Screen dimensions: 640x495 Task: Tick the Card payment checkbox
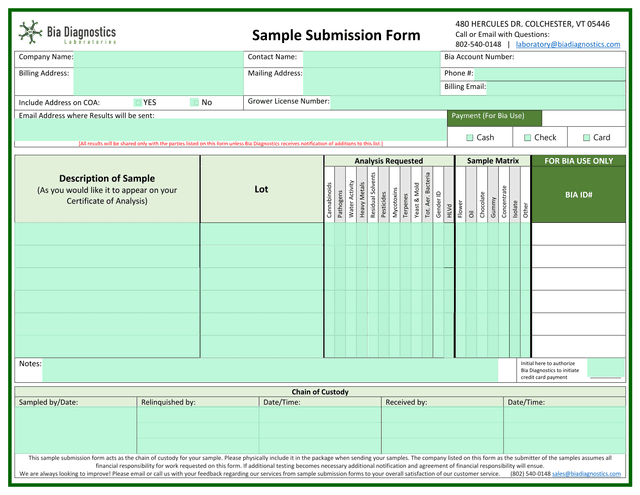[587, 138]
